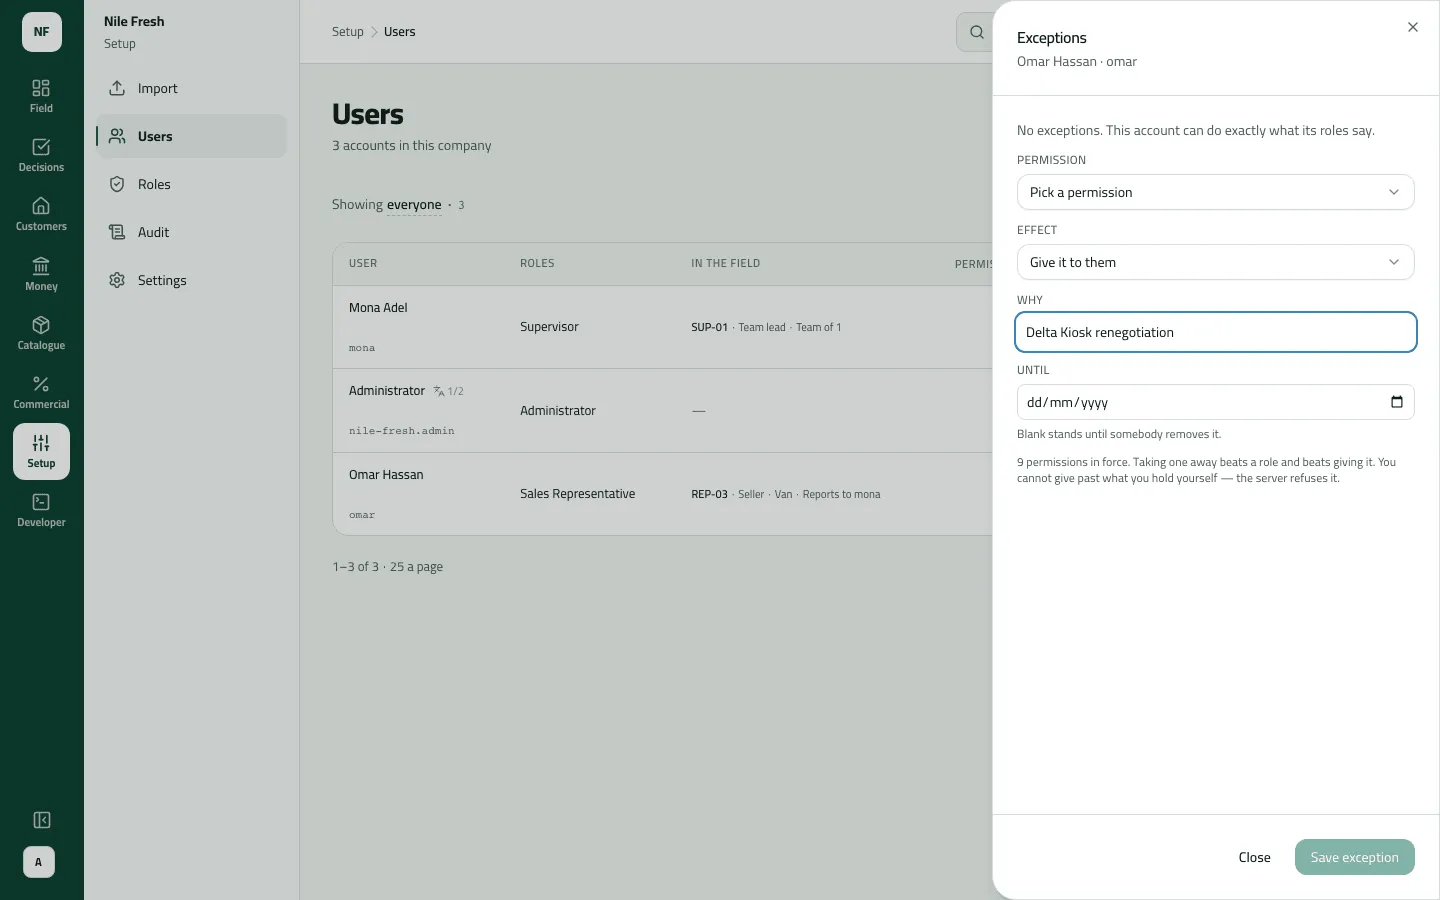
Task: Expand the Pick a permission dropdown
Action: tap(1215, 192)
